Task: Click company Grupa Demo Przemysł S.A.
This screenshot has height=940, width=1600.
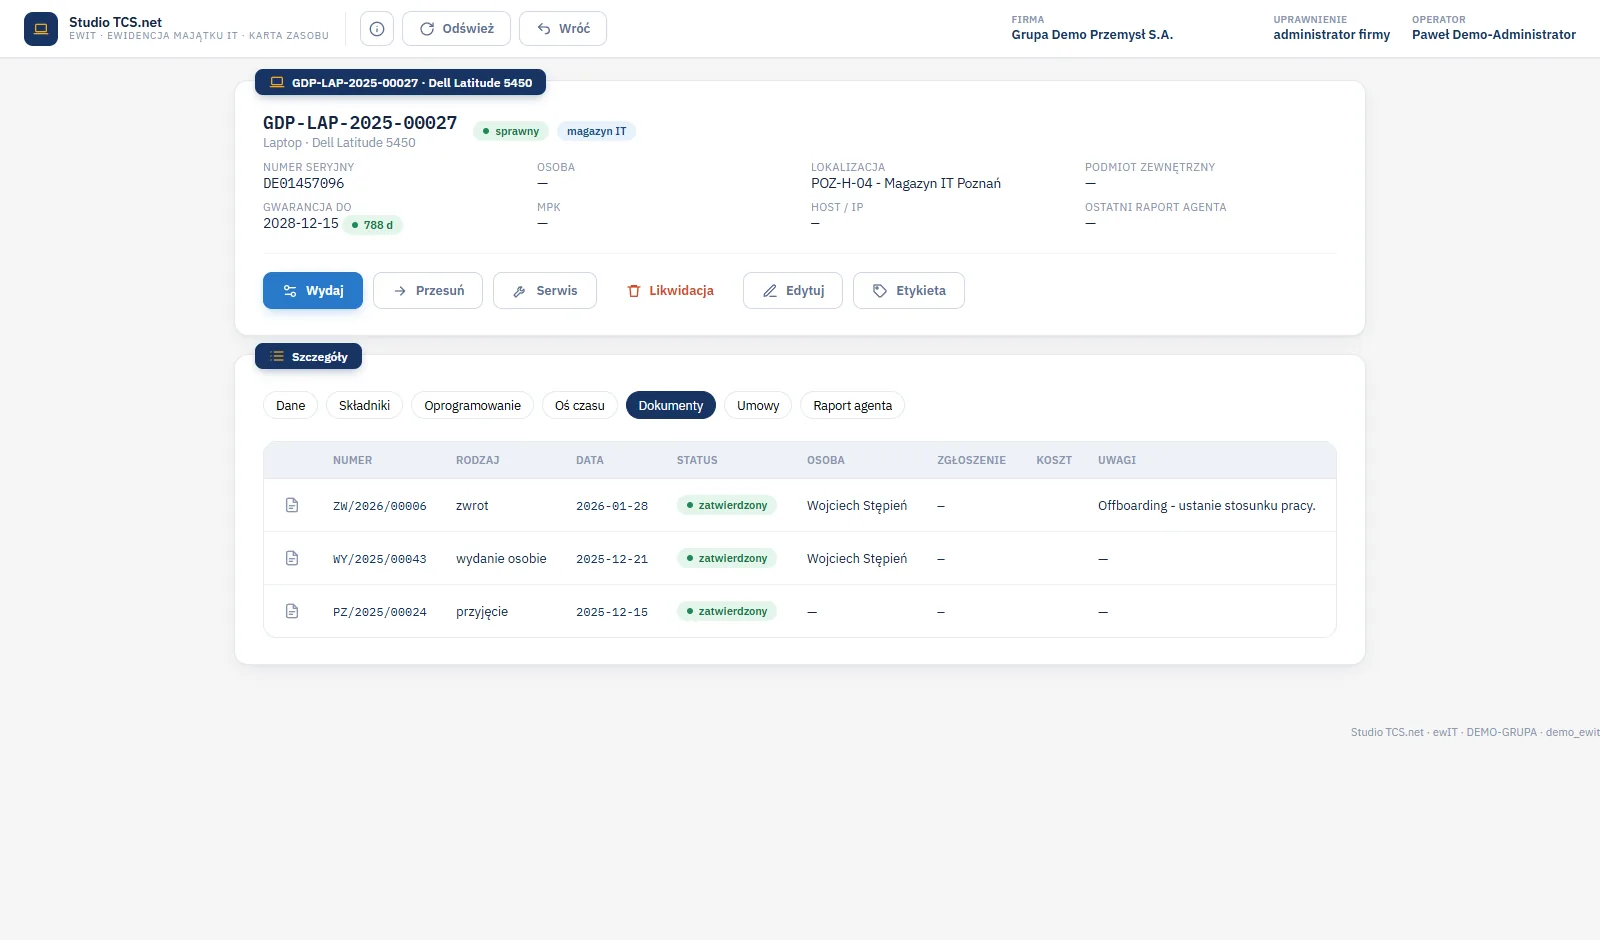Action: point(1092,35)
